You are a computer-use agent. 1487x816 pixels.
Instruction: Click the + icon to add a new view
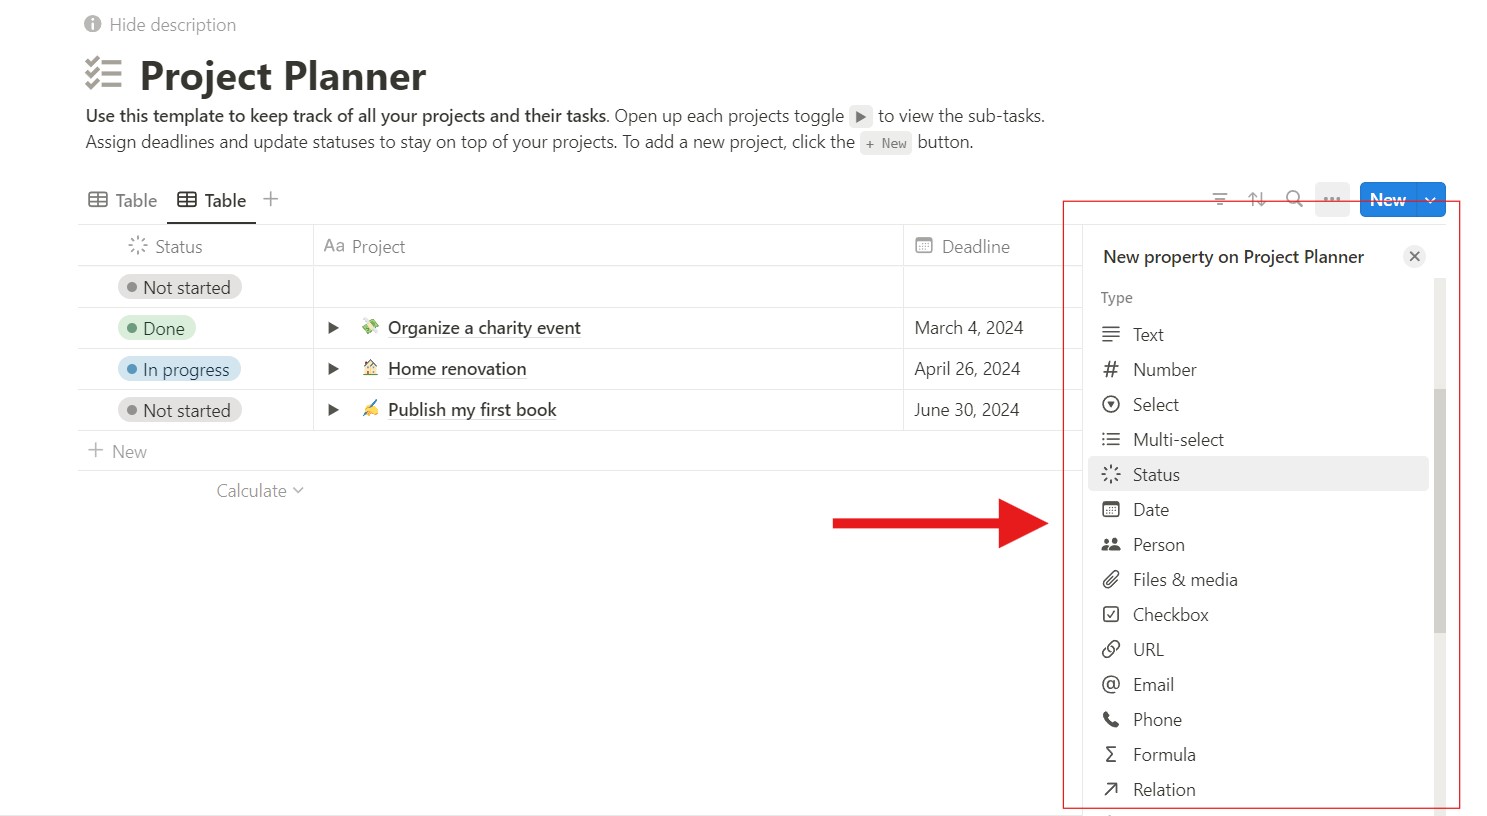[270, 199]
